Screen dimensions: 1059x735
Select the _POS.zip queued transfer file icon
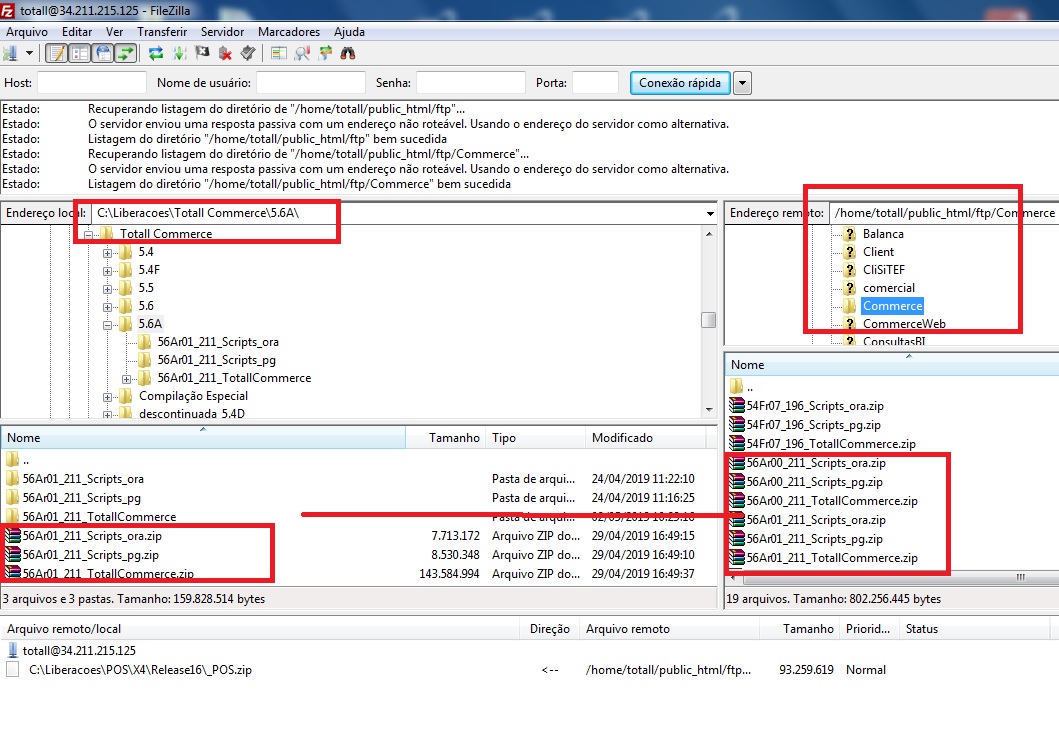[x=13, y=669]
